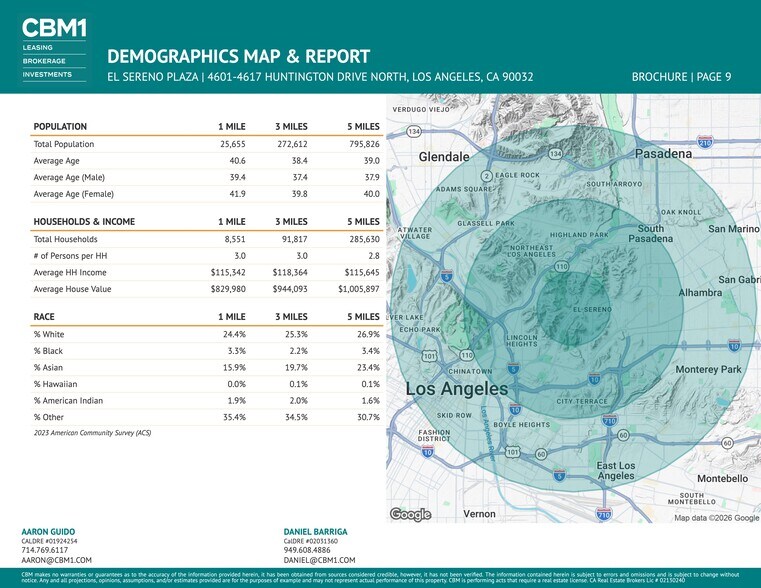Viewport: 761px width, 588px height.
Task: Click the Glendale label on the map
Action: tap(444, 158)
